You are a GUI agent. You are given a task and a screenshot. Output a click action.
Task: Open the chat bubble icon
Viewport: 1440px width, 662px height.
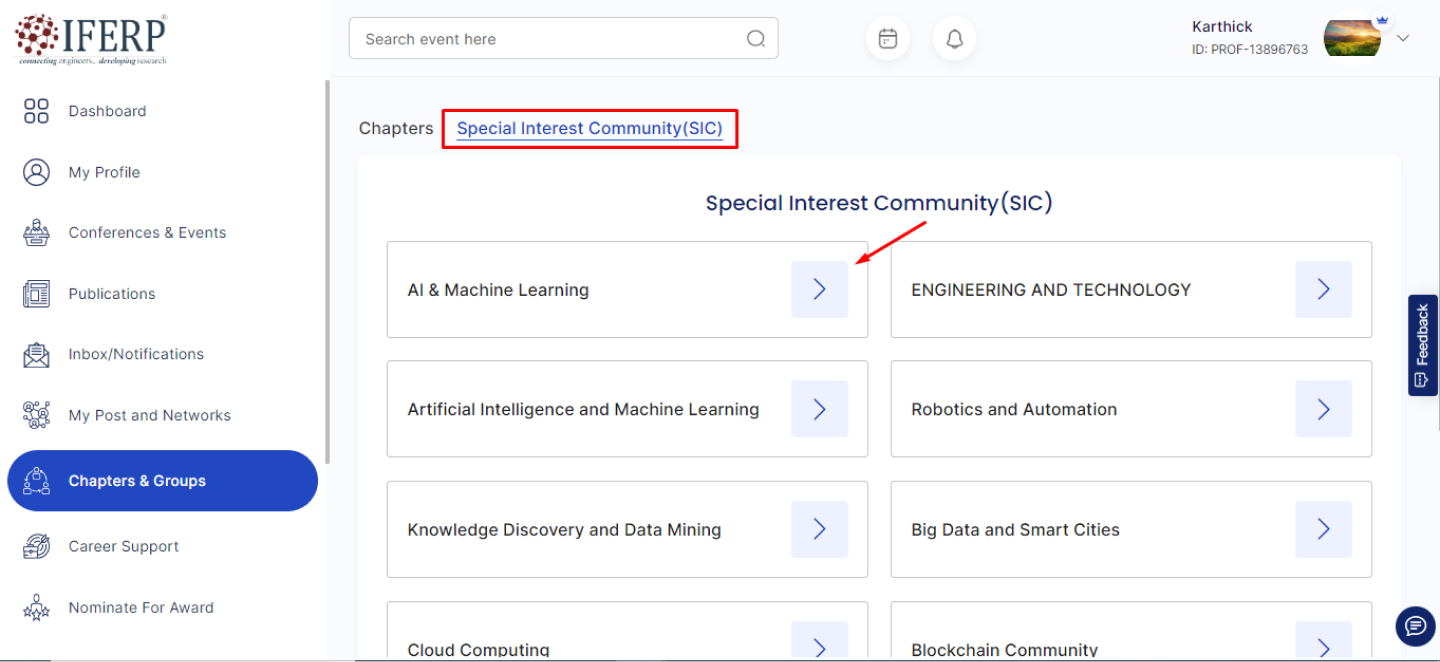coord(1415,626)
